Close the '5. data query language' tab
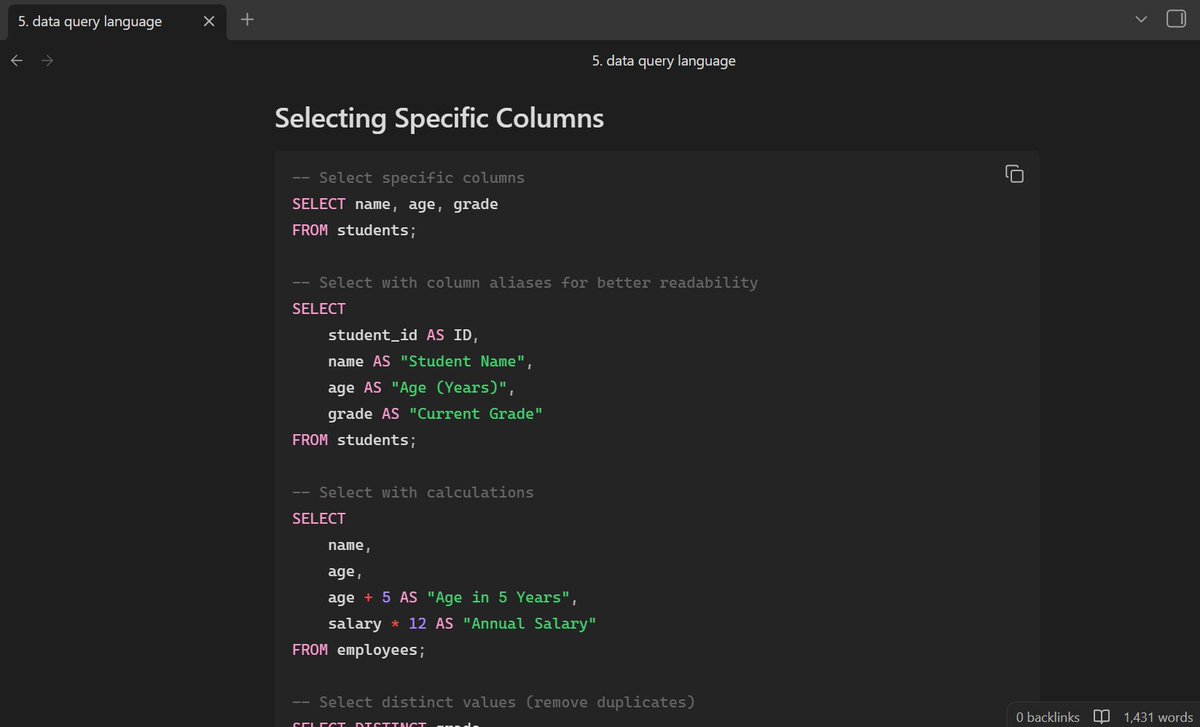 tap(209, 21)
